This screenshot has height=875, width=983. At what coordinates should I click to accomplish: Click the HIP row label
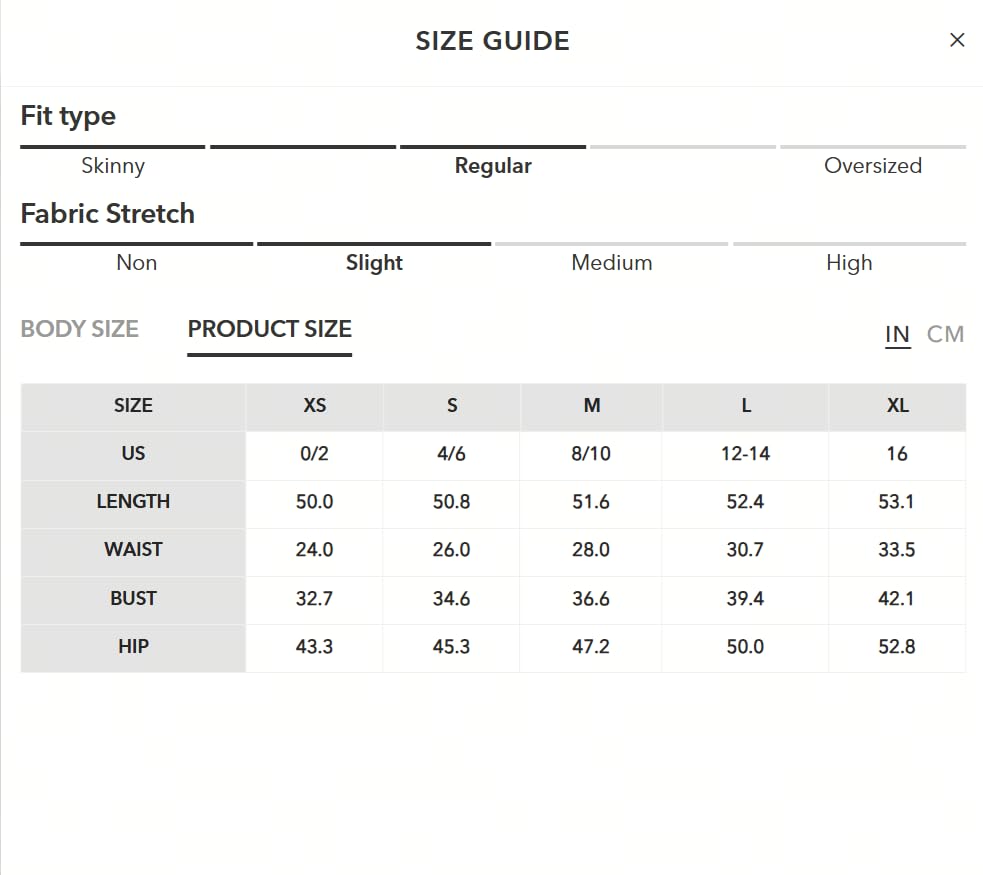(134, 646)
